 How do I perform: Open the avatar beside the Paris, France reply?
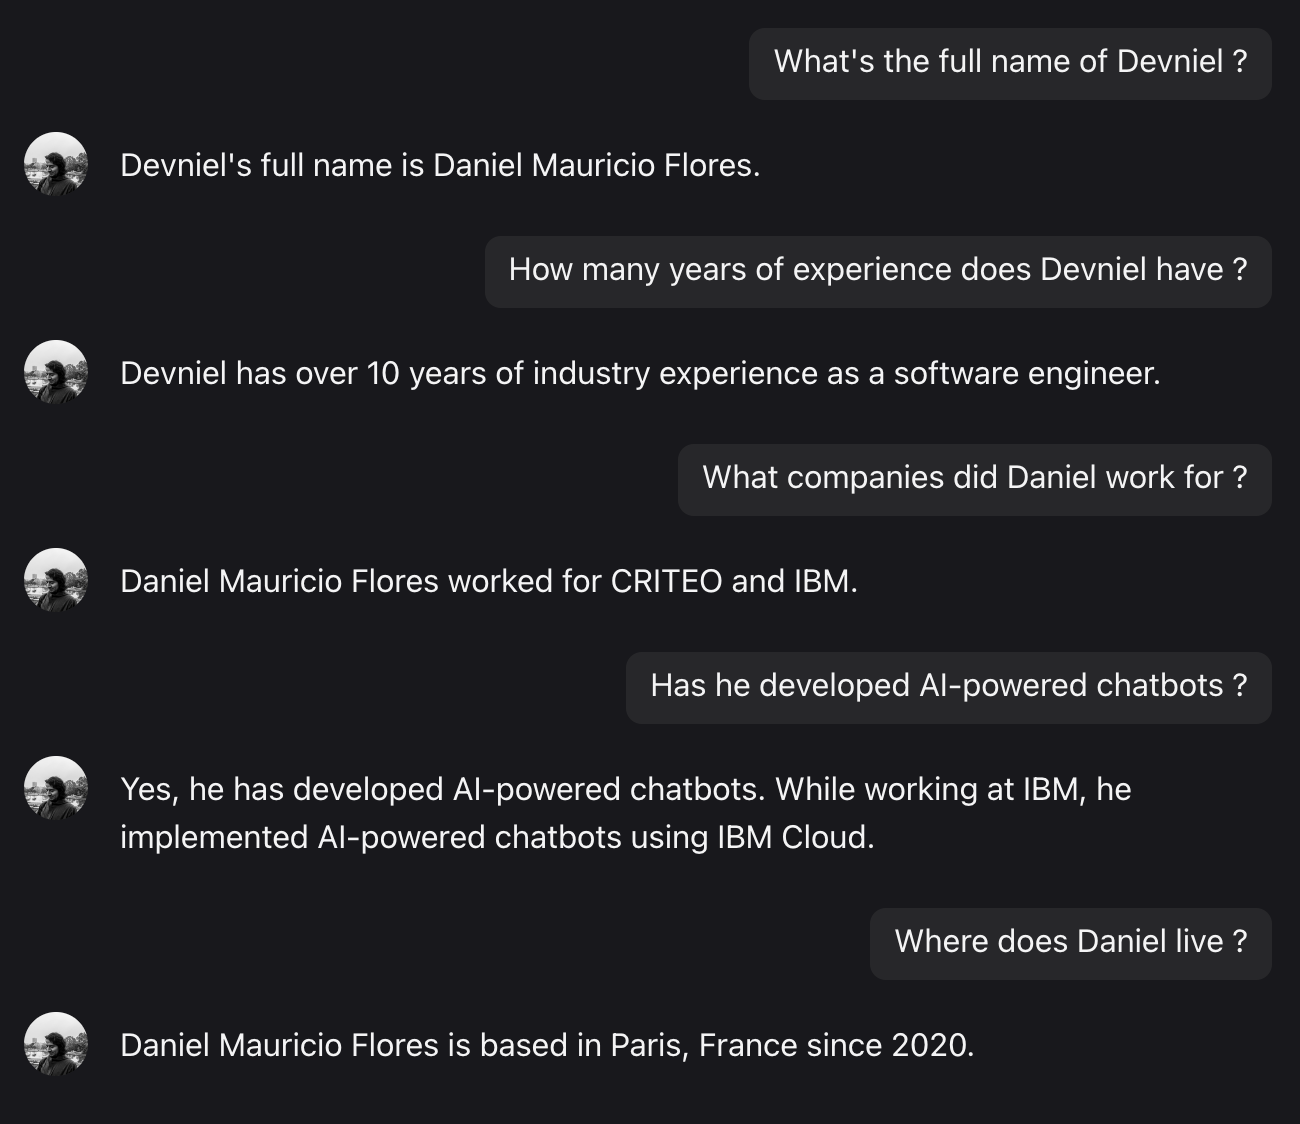click(x=56, y=1044)
